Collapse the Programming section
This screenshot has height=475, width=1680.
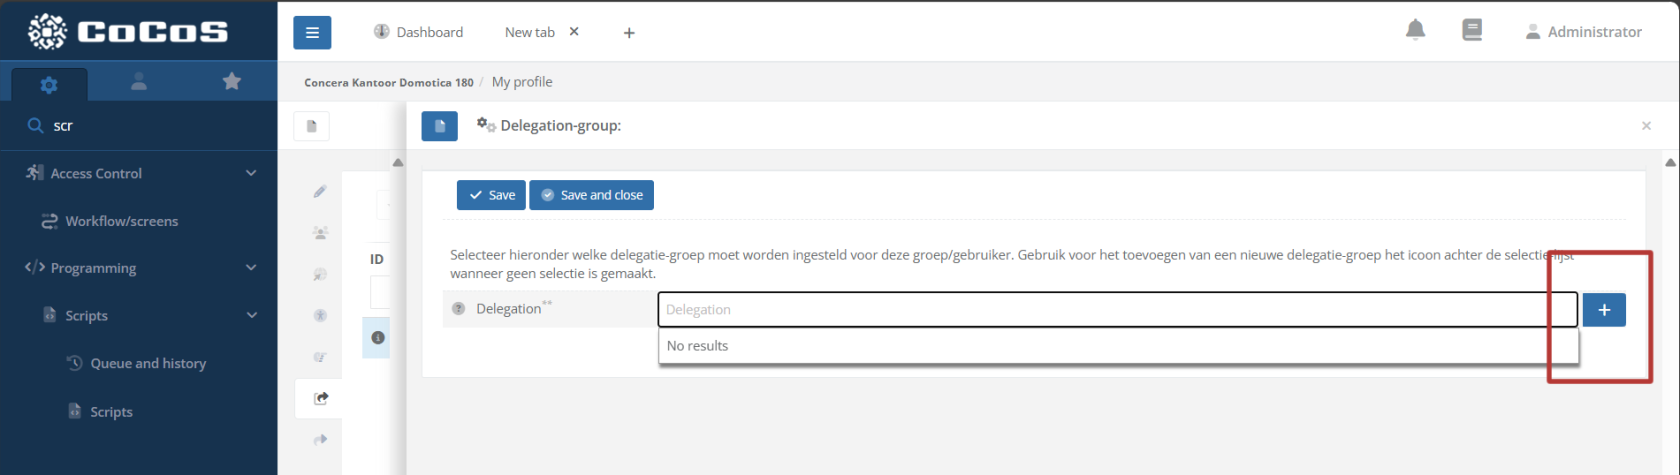point(251,268)
